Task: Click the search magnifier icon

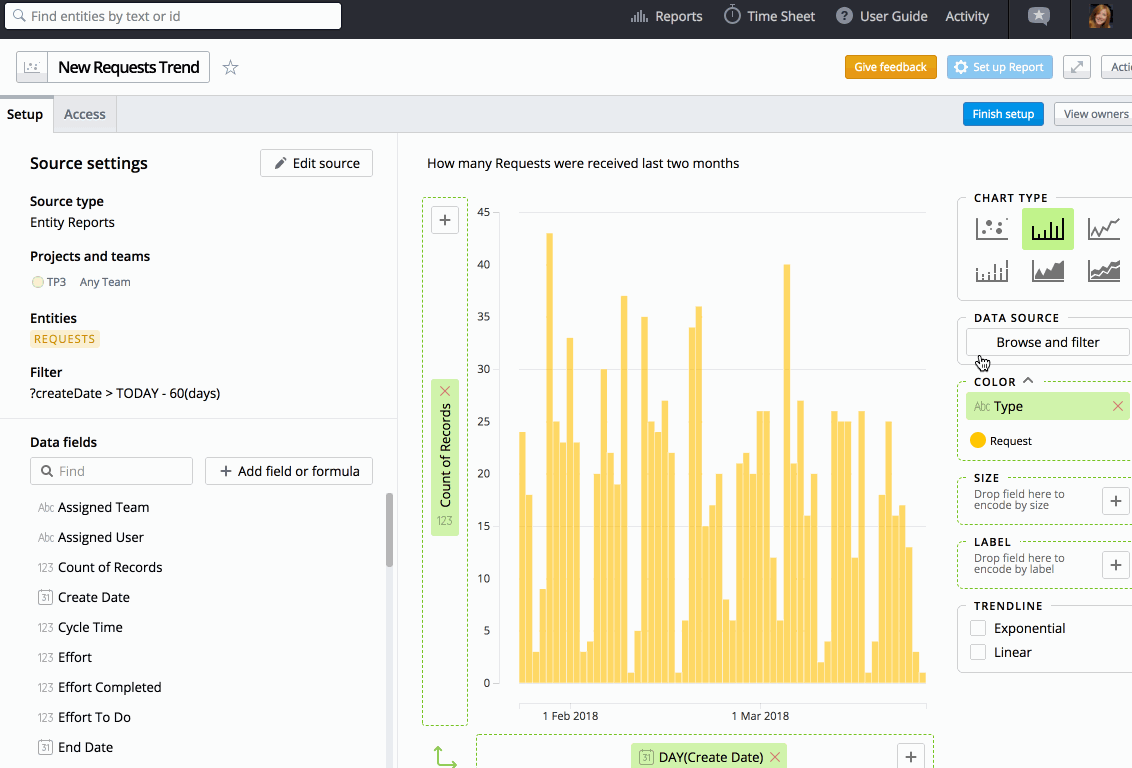Action: pos(19,16)
